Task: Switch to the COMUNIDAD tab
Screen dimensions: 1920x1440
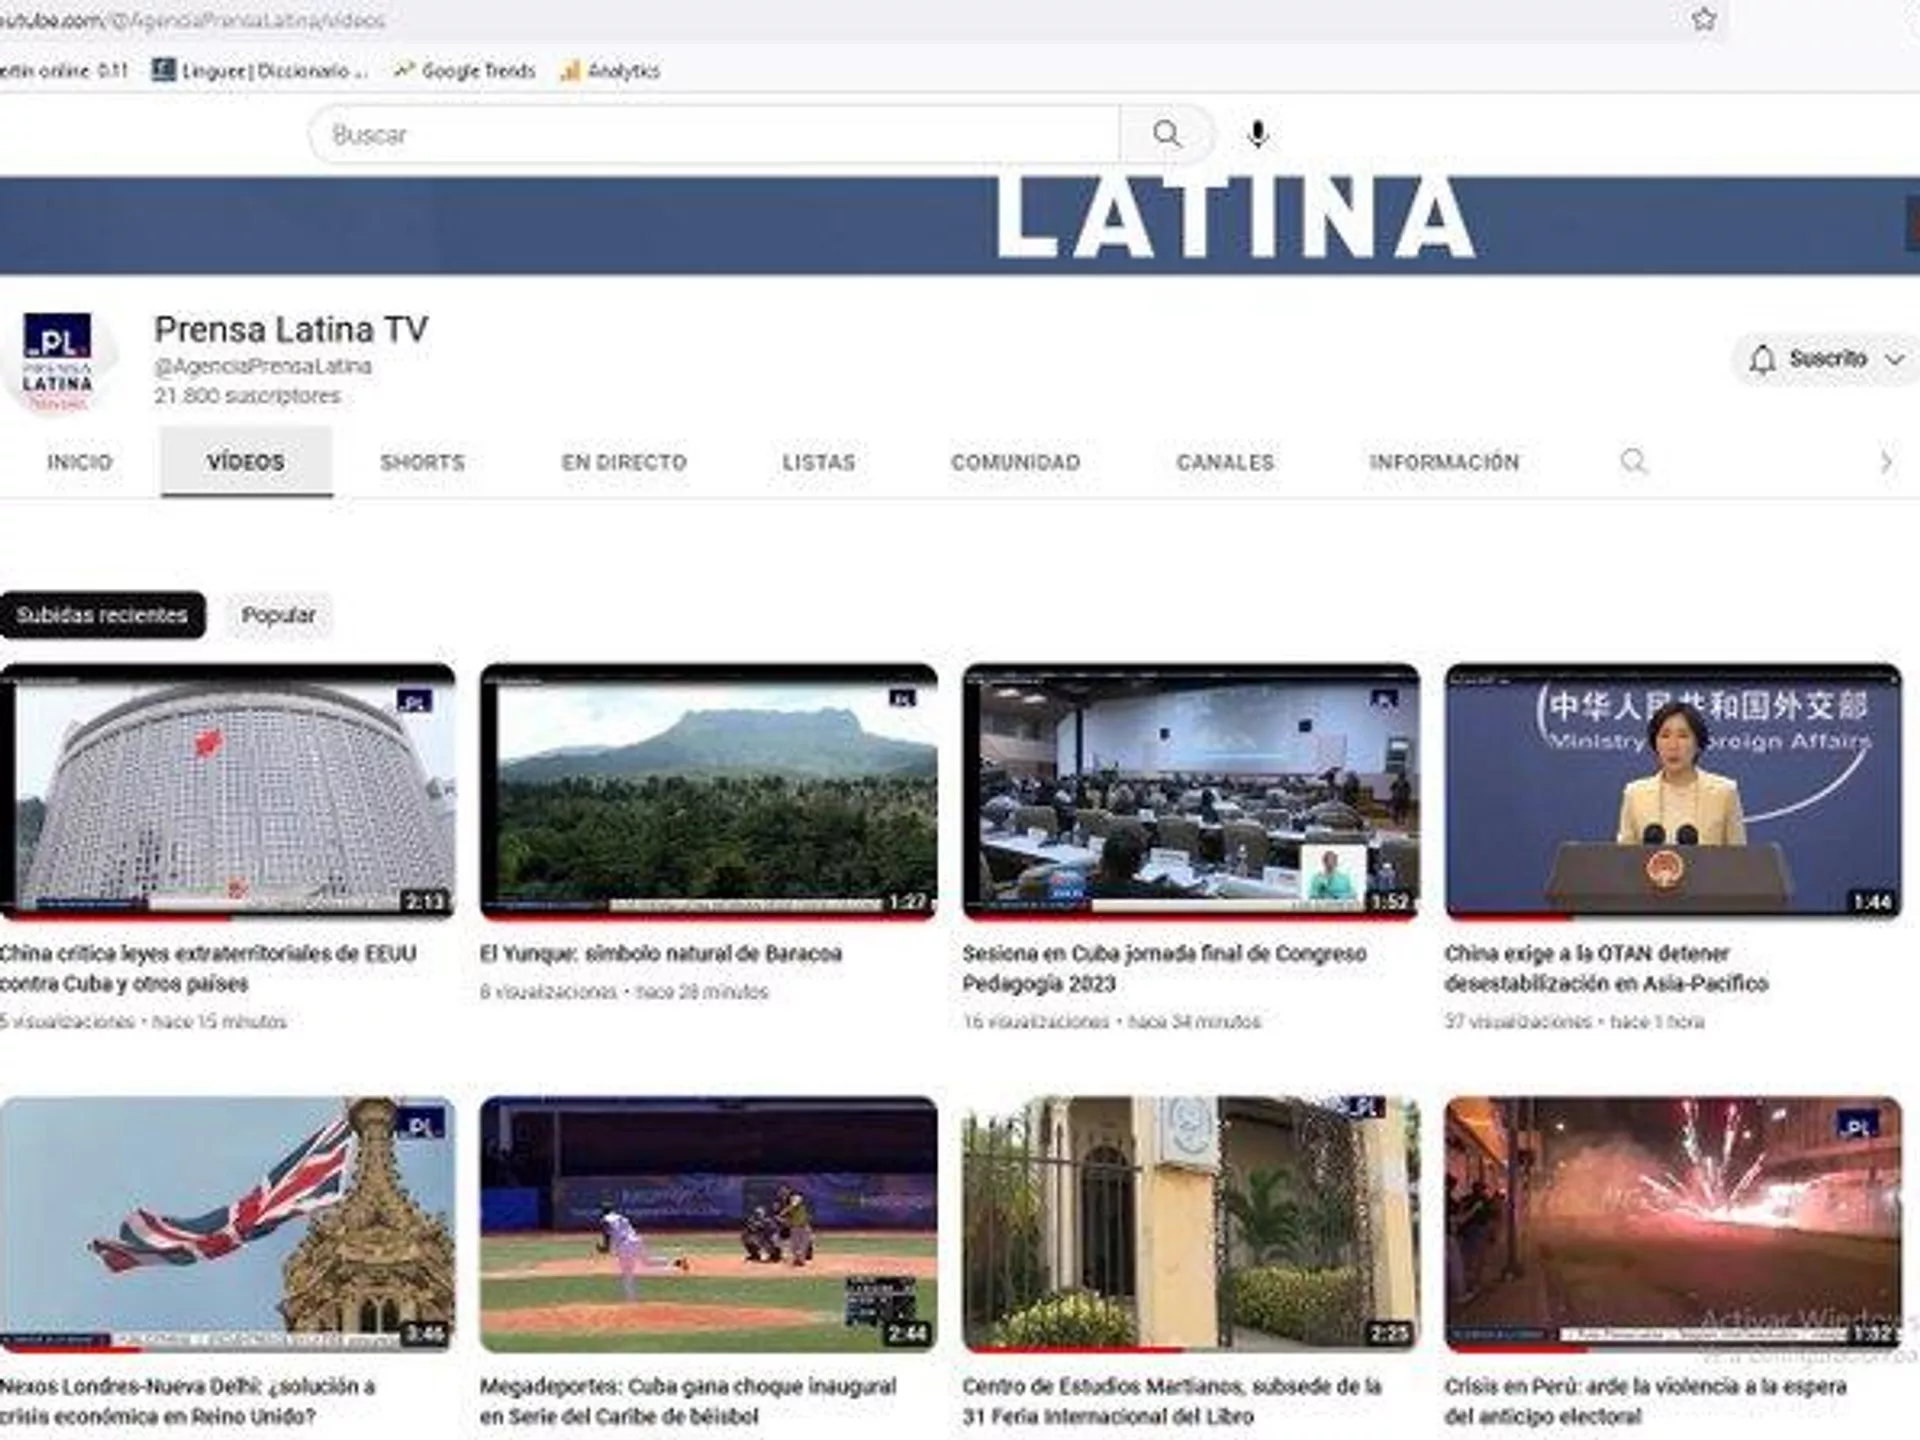Action: pos(1015,462)
